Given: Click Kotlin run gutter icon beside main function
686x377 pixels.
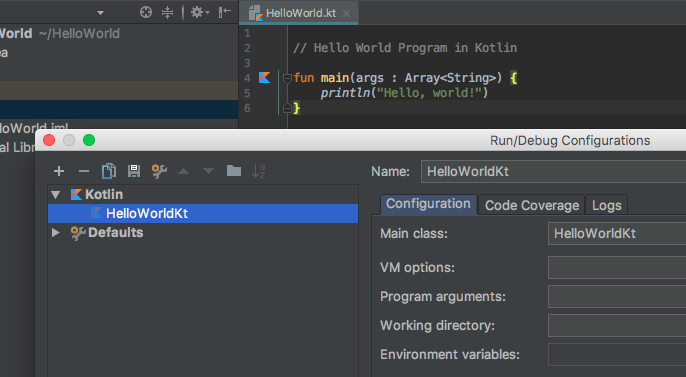Looking at the screenshot, I should (x=265, y=77).
